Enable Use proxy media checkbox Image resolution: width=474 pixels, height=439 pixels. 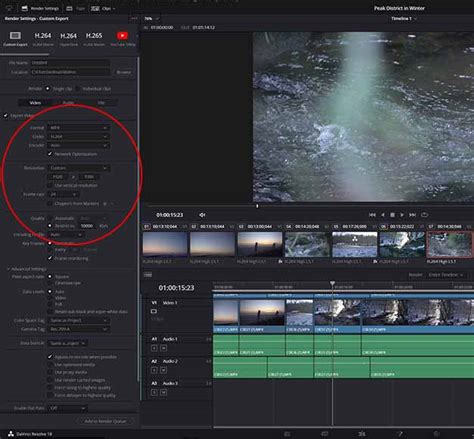[x=50, y=372]
